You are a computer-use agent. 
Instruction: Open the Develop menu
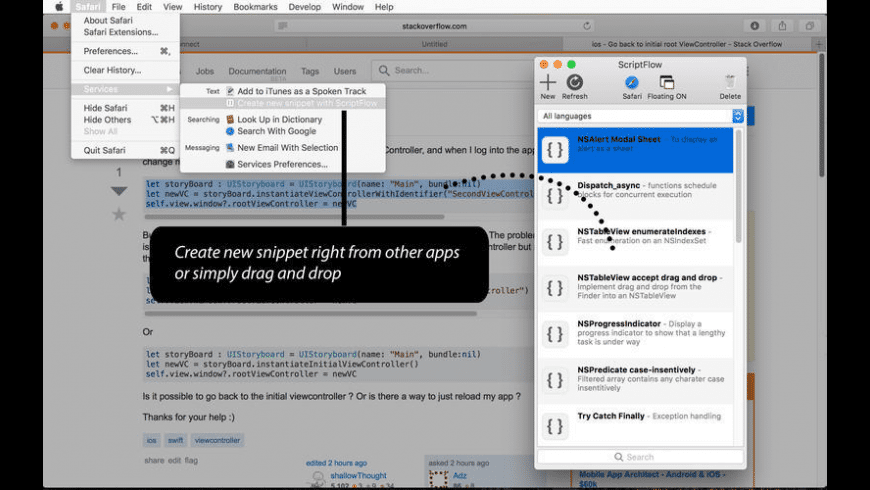point(305,7)
